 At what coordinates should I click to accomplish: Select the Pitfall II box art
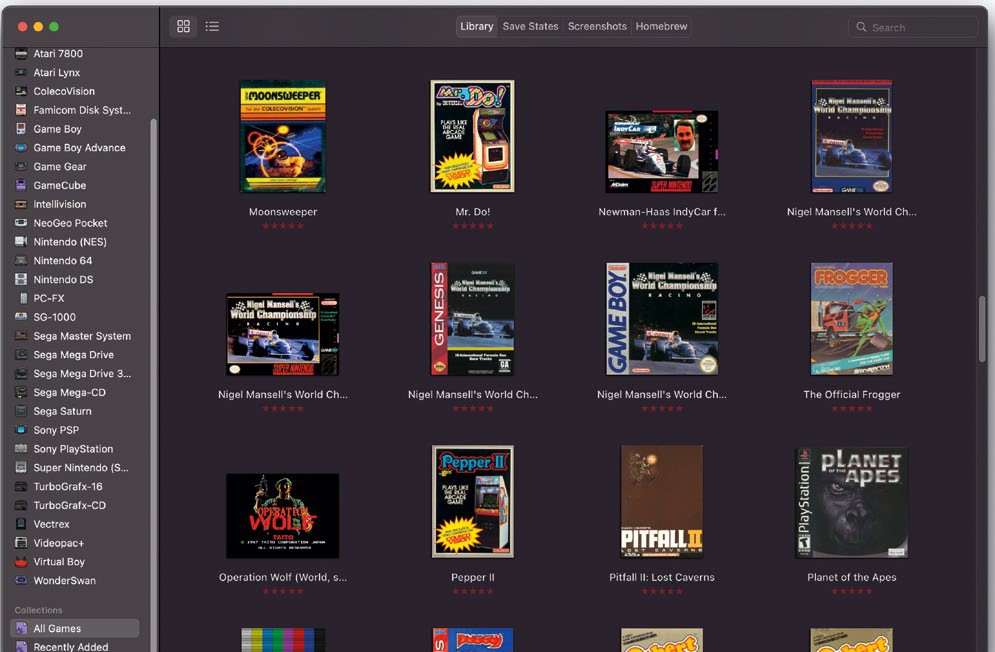[x=661, y=502]
